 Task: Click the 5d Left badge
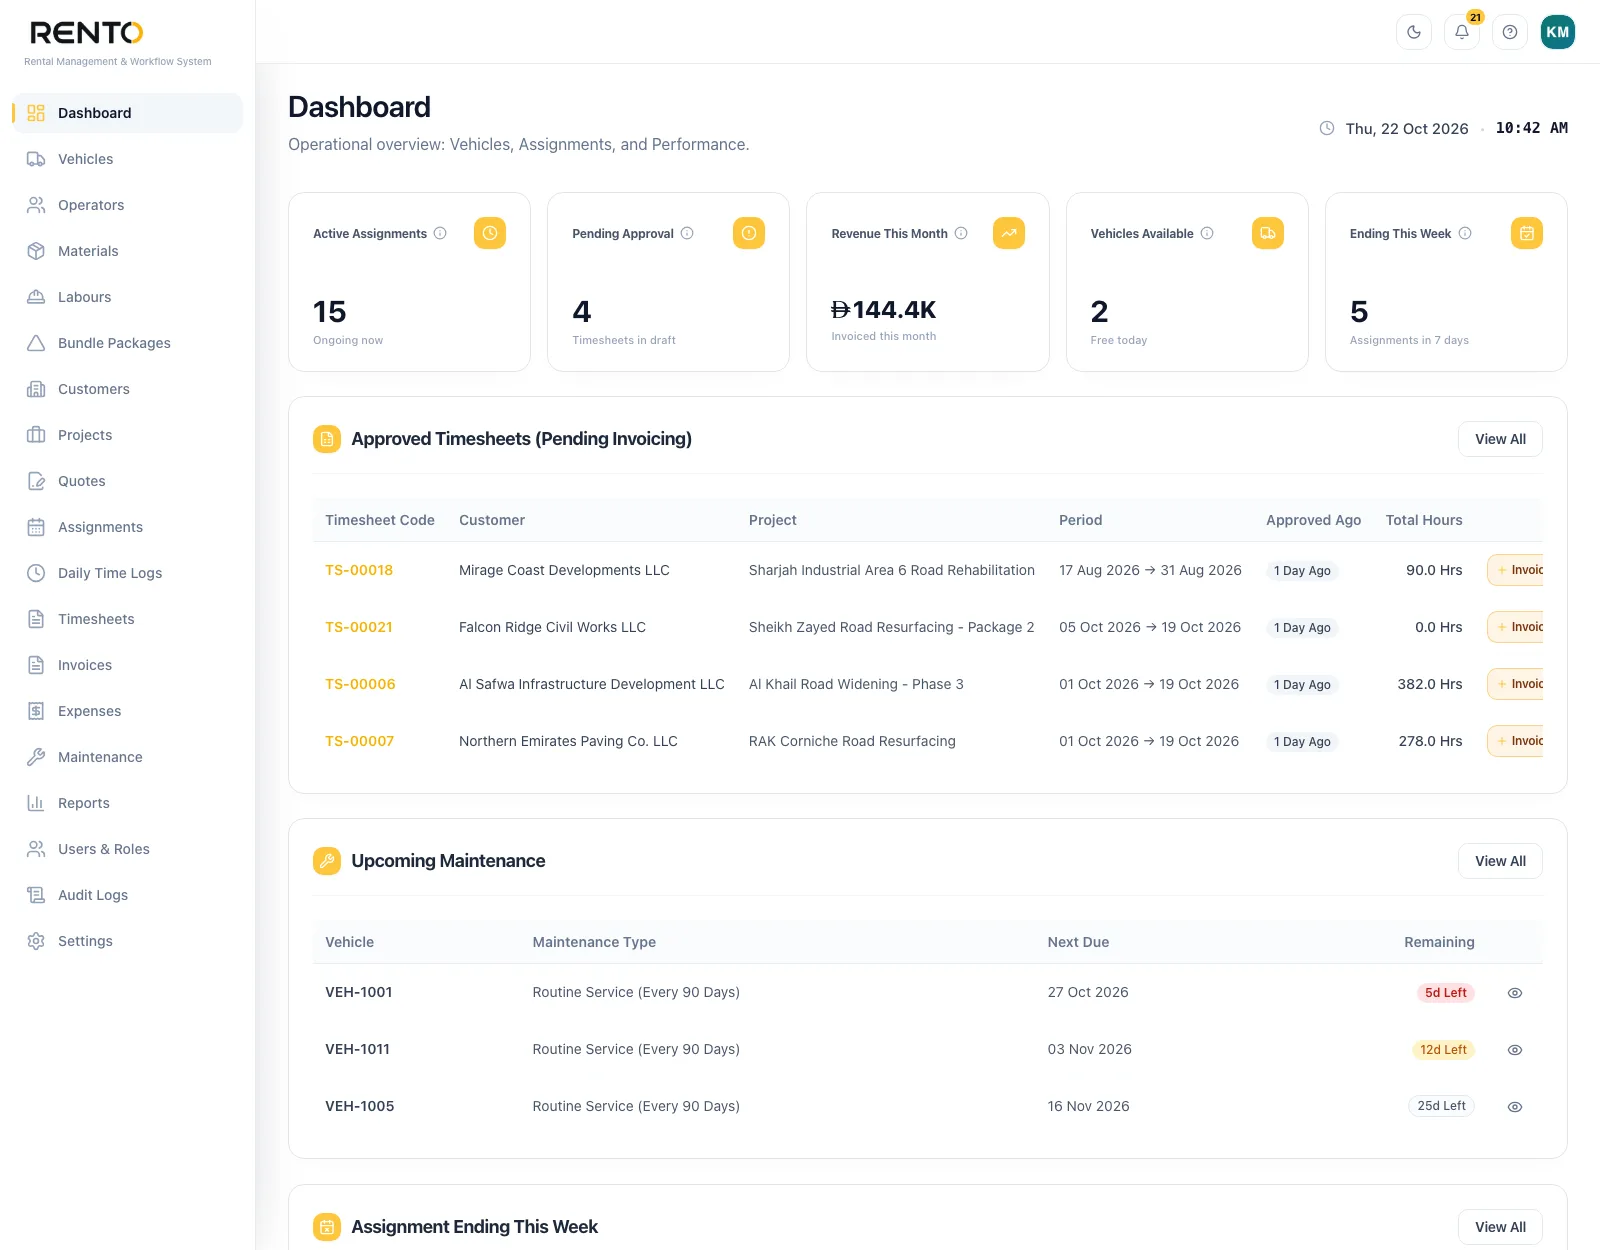click(x=1445, y=993)
